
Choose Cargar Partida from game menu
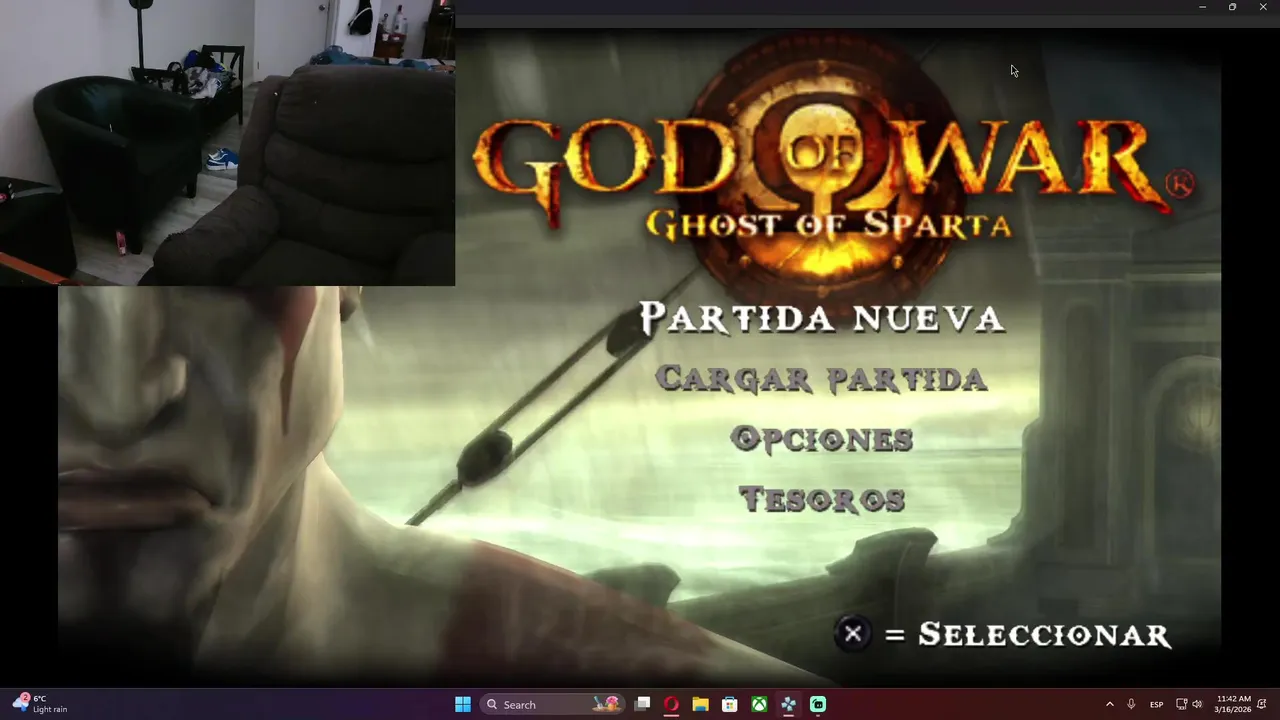pos(821,379)
